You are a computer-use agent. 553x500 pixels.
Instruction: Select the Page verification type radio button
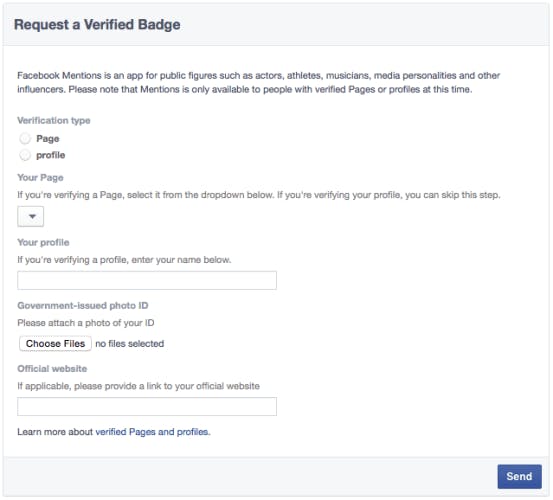tap(25, 139)
